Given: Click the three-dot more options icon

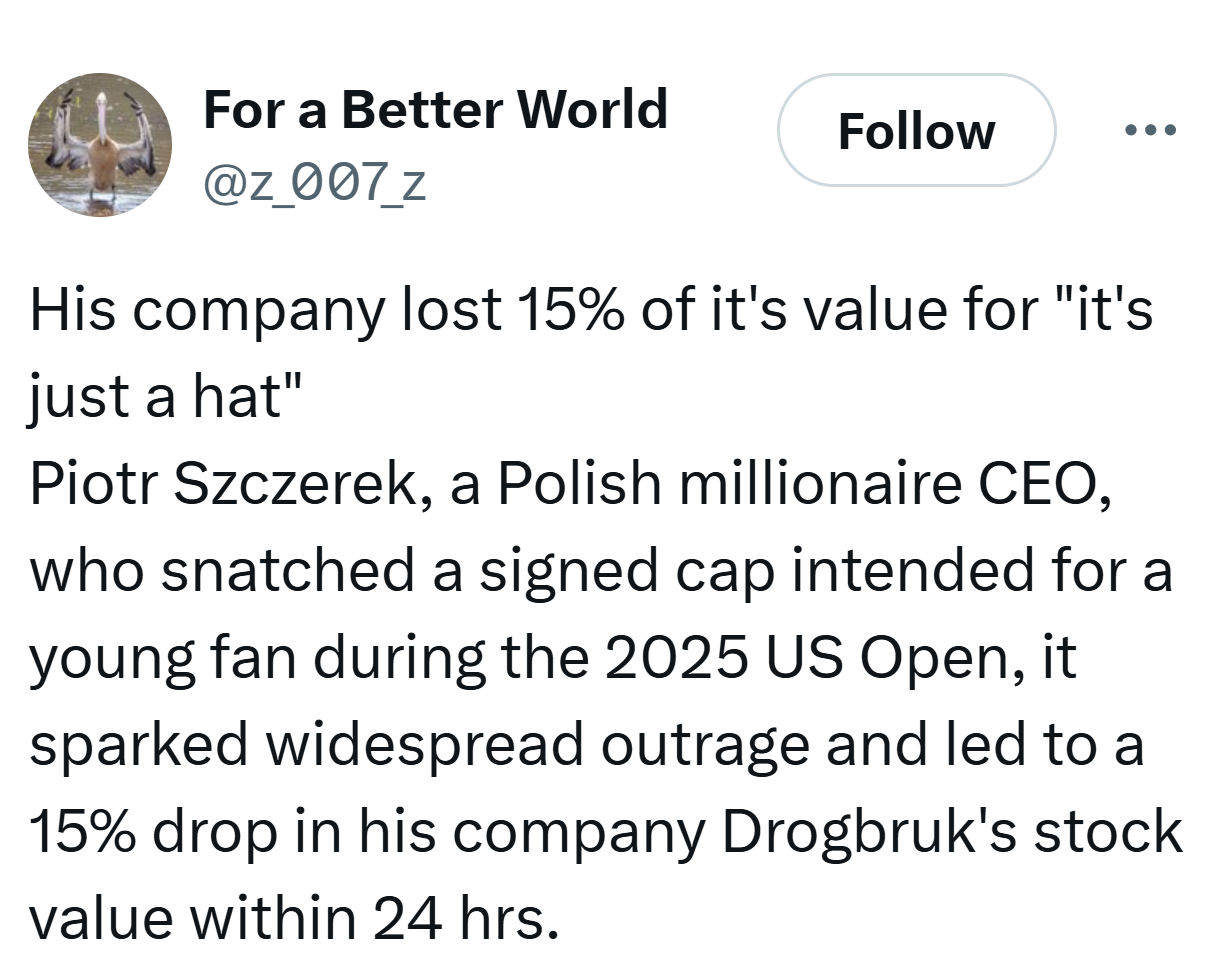Looking at the screenshot, I should (1150, 130).
